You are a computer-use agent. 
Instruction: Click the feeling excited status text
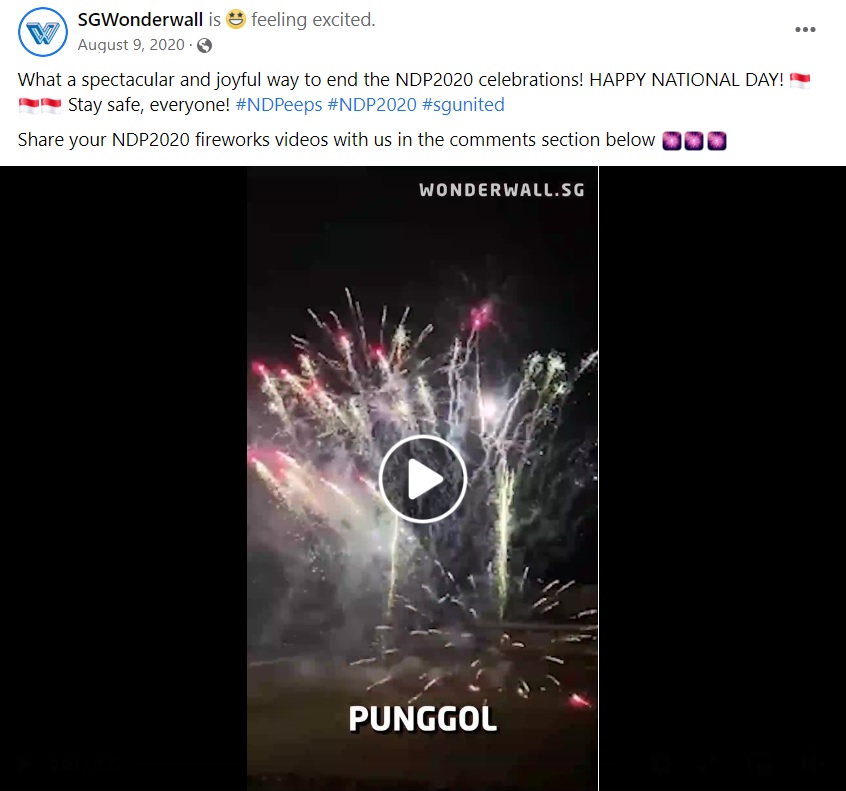pyautogui.click(x=313, y=19)
